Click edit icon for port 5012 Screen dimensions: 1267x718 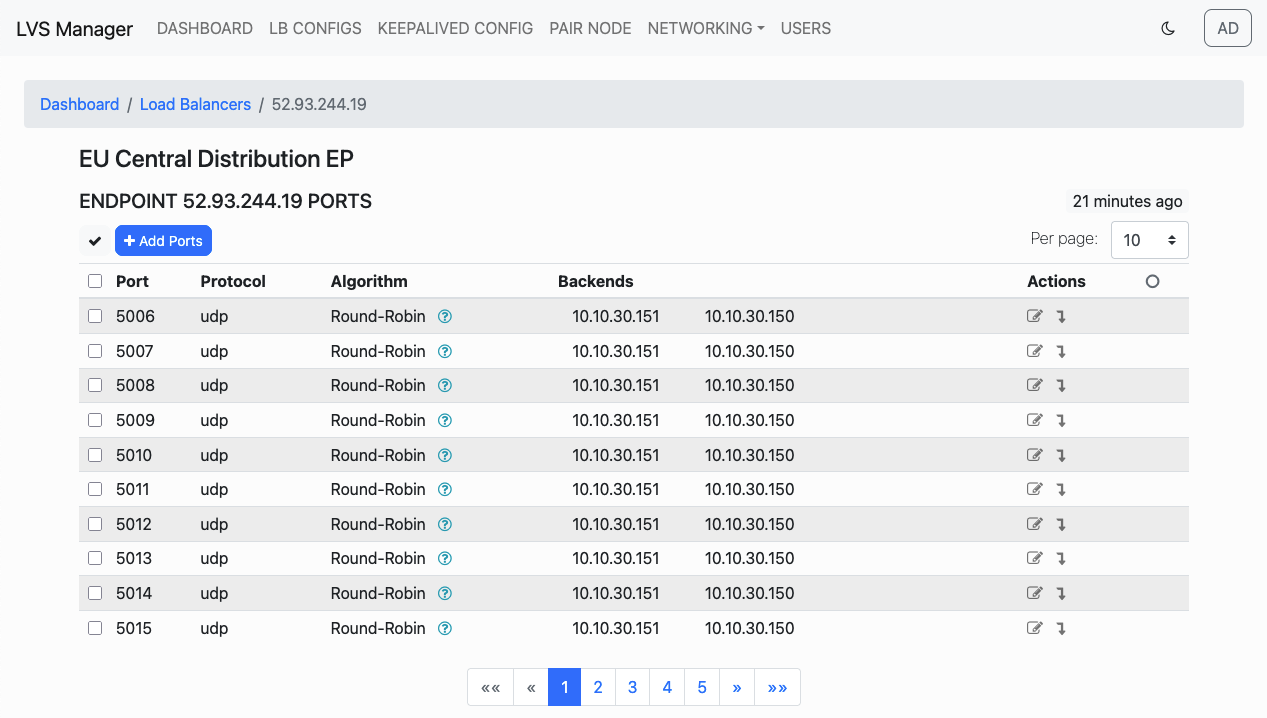(1035, 524)
